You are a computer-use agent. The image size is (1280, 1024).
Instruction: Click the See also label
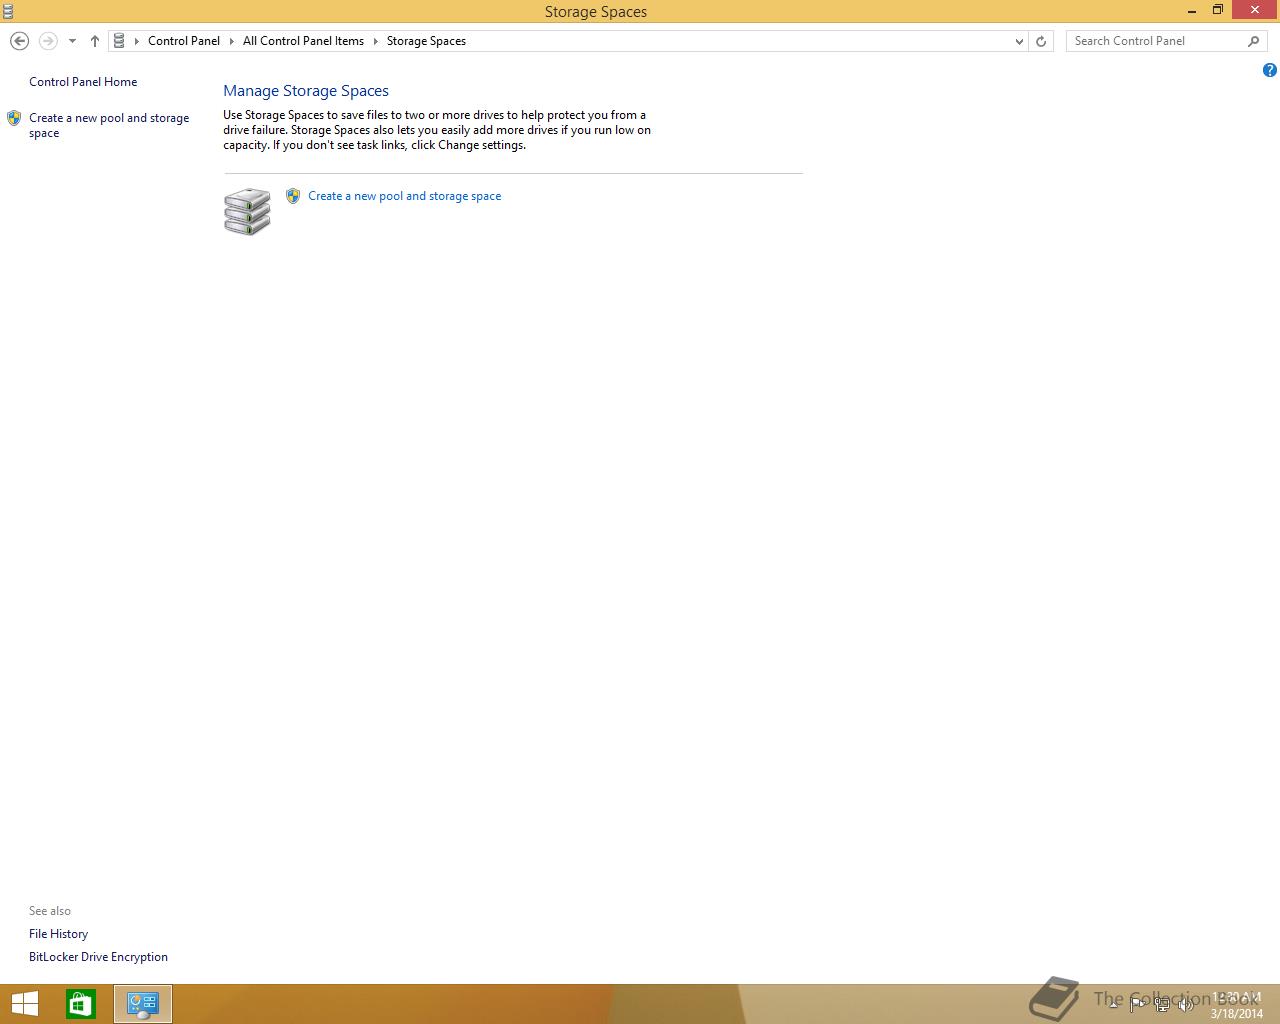click(x=50, y=911)
